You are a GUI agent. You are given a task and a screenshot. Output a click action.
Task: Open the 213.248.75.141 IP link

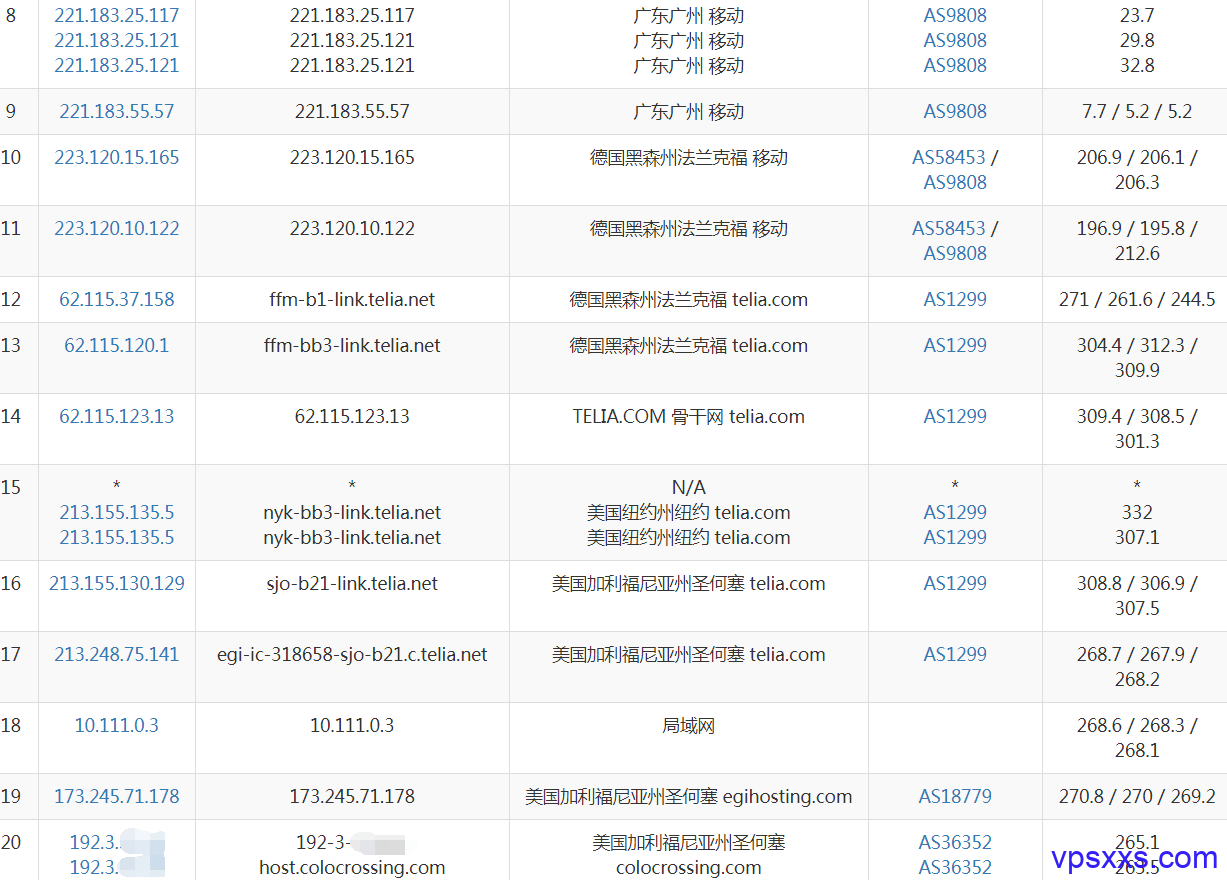[x=117, y=654]
